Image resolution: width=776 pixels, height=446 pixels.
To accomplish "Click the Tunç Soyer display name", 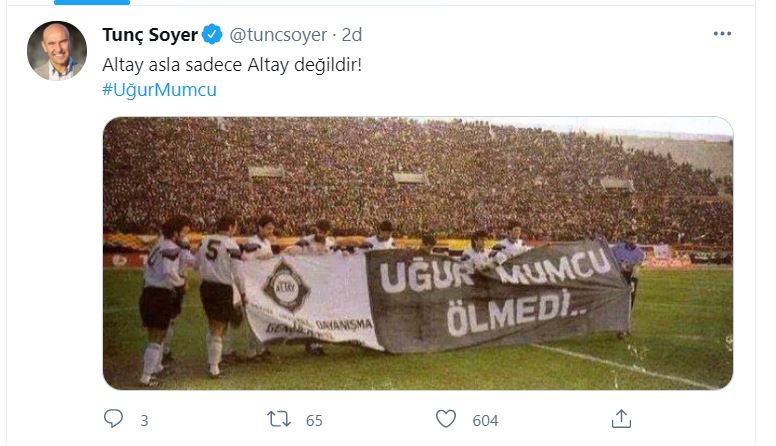I will (x=150, y=35).
